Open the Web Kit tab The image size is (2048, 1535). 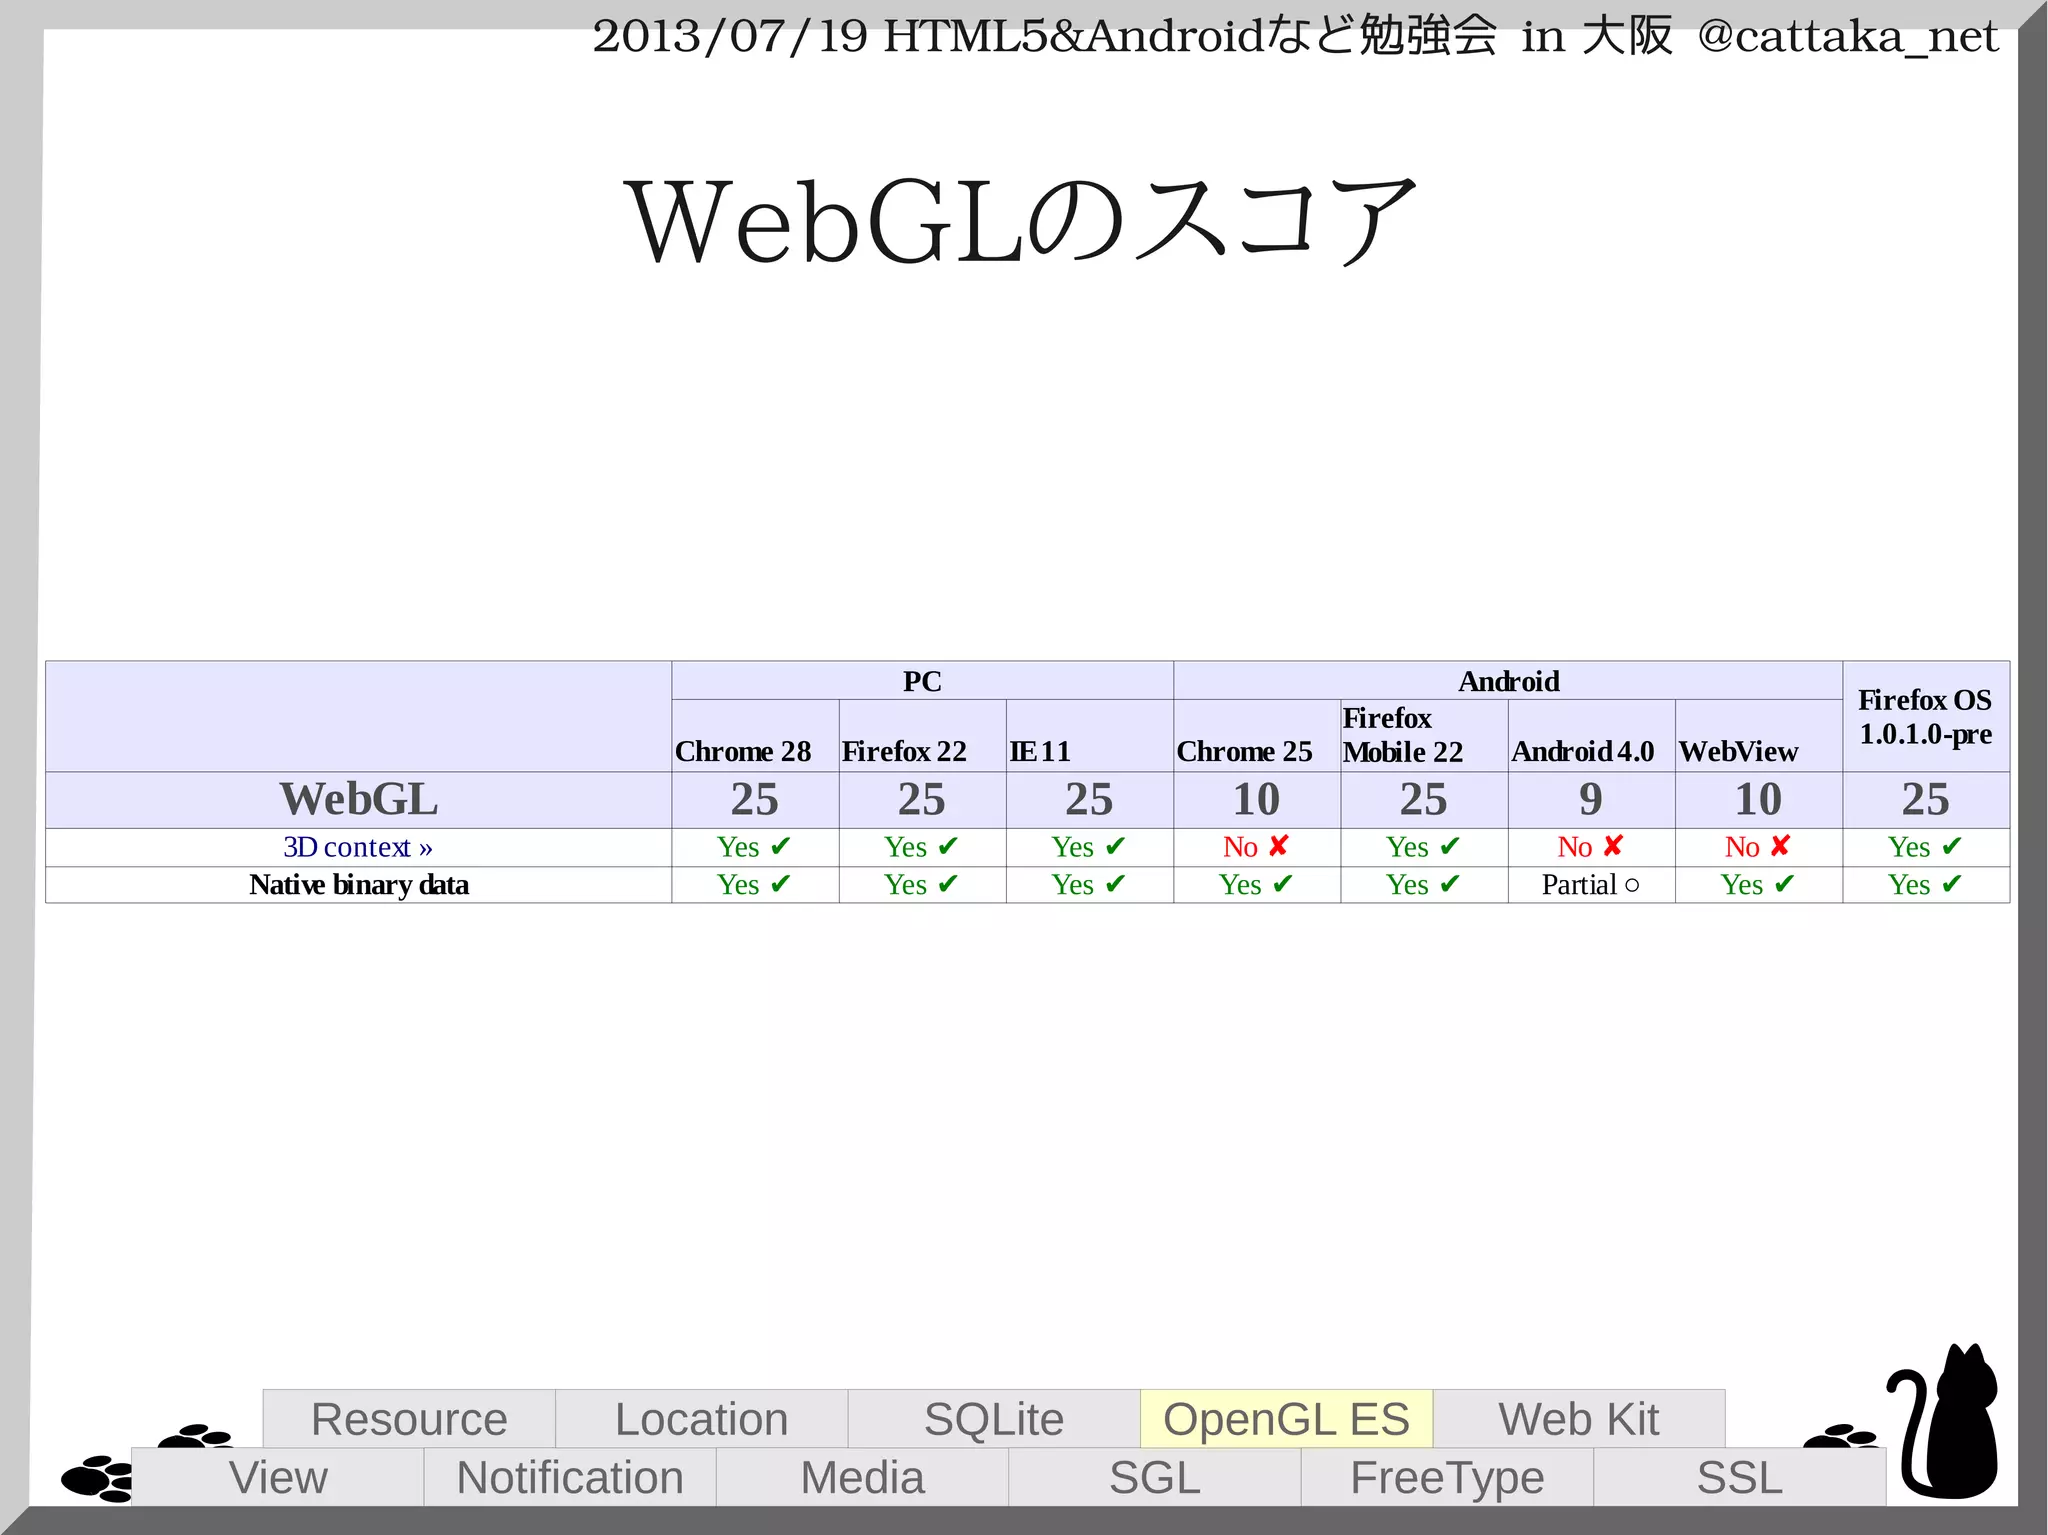(1579, 1419)
